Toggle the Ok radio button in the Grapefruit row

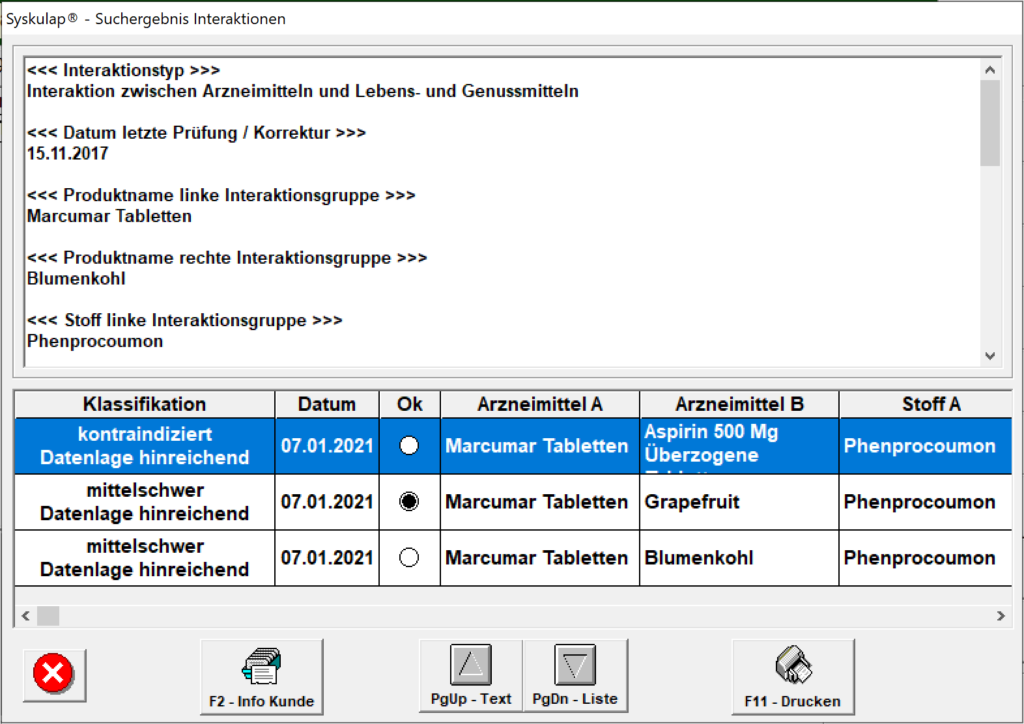pyautogui.click(x=409, y=502)
